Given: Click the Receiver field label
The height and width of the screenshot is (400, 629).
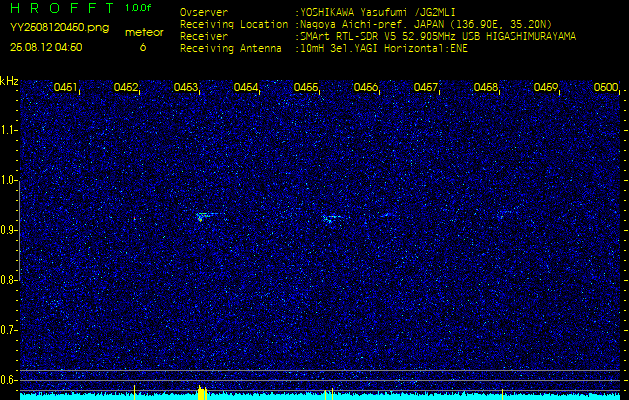Looking at the screenshot, I should (x=204, y=37).
